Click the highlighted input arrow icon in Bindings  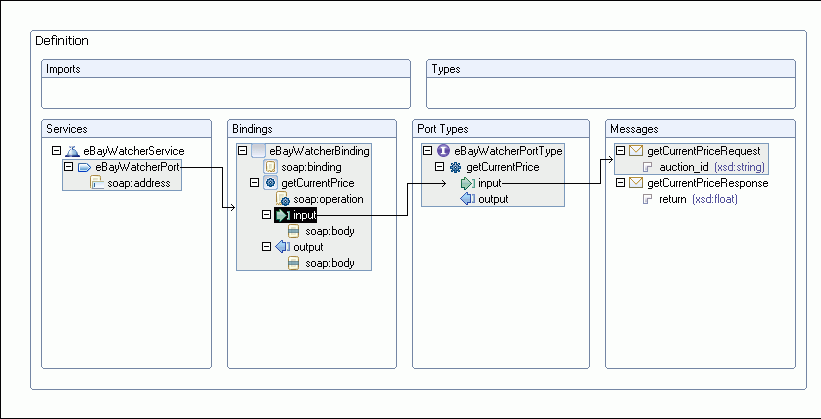click(282, 215)
